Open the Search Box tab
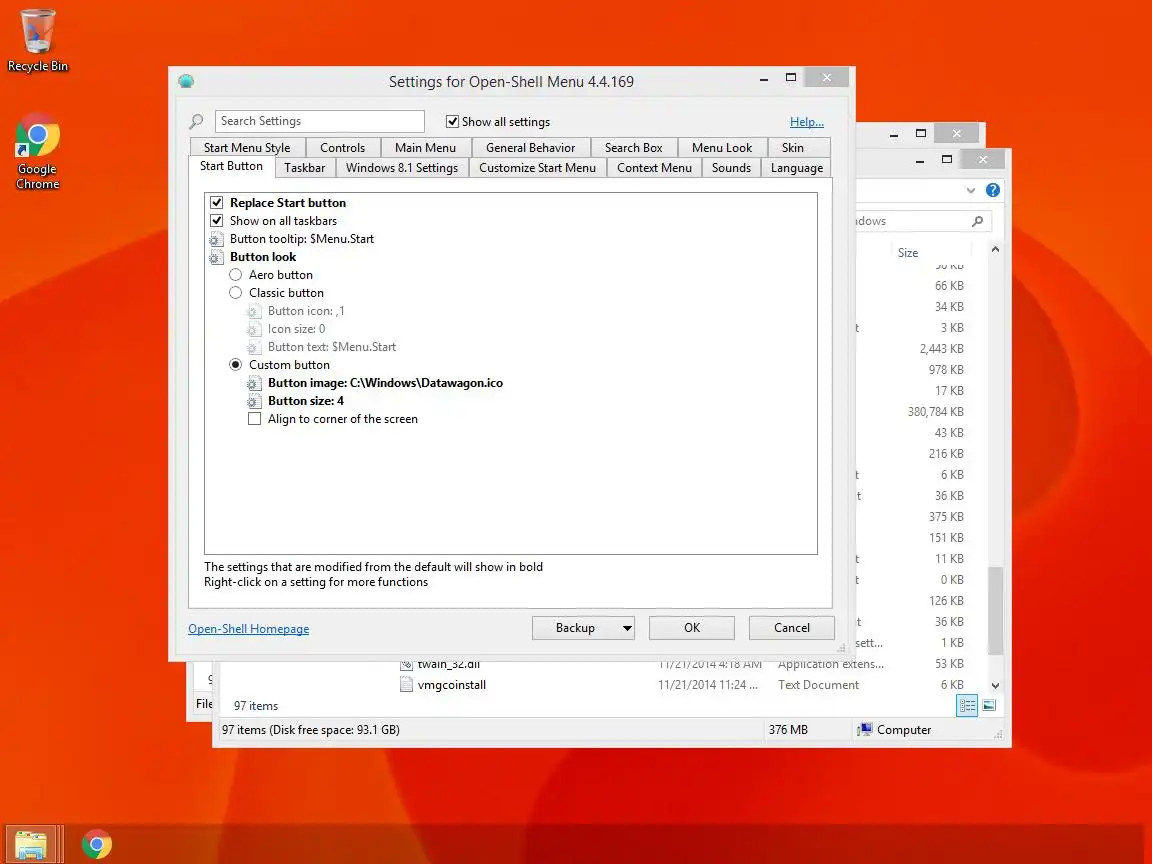This screenshot has width=1152, height=864. click(633, 148)
